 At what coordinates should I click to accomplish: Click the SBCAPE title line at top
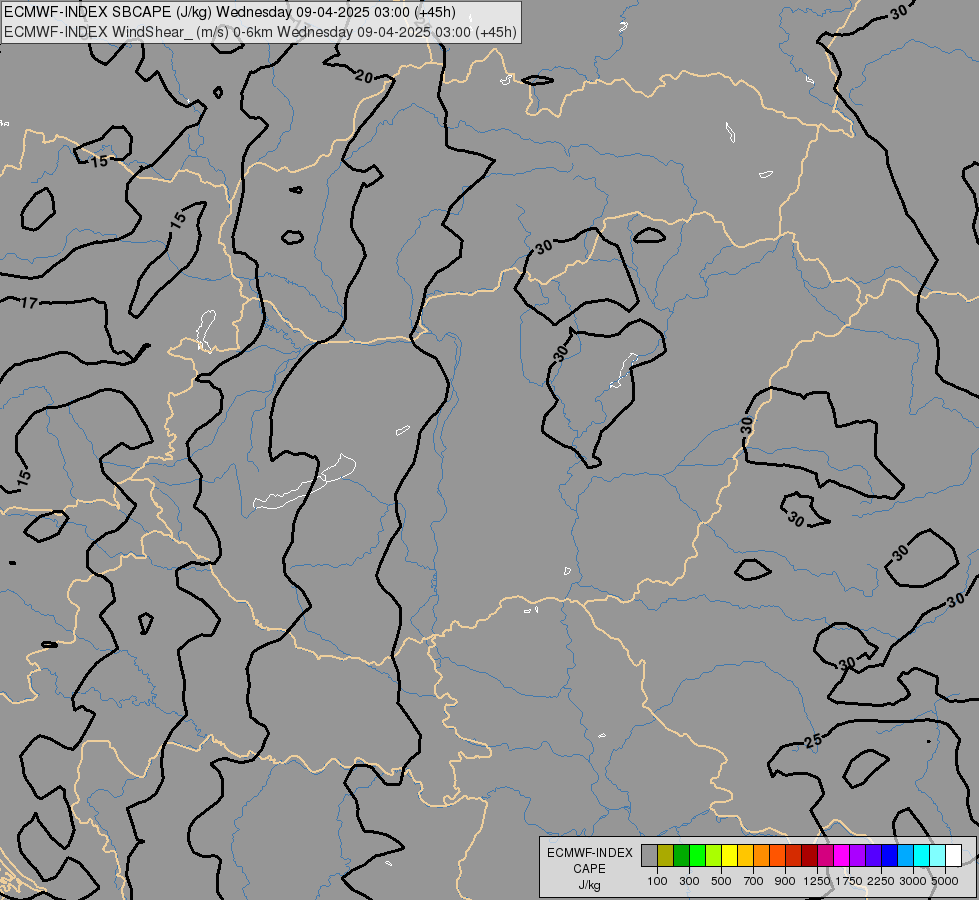(x=230, y=12)
